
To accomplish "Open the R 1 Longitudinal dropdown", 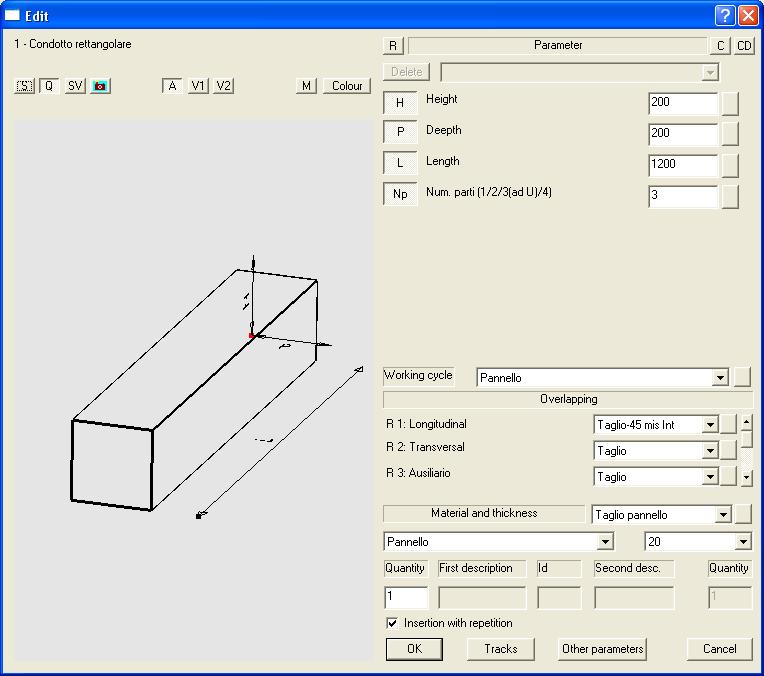I will (710, 425).
